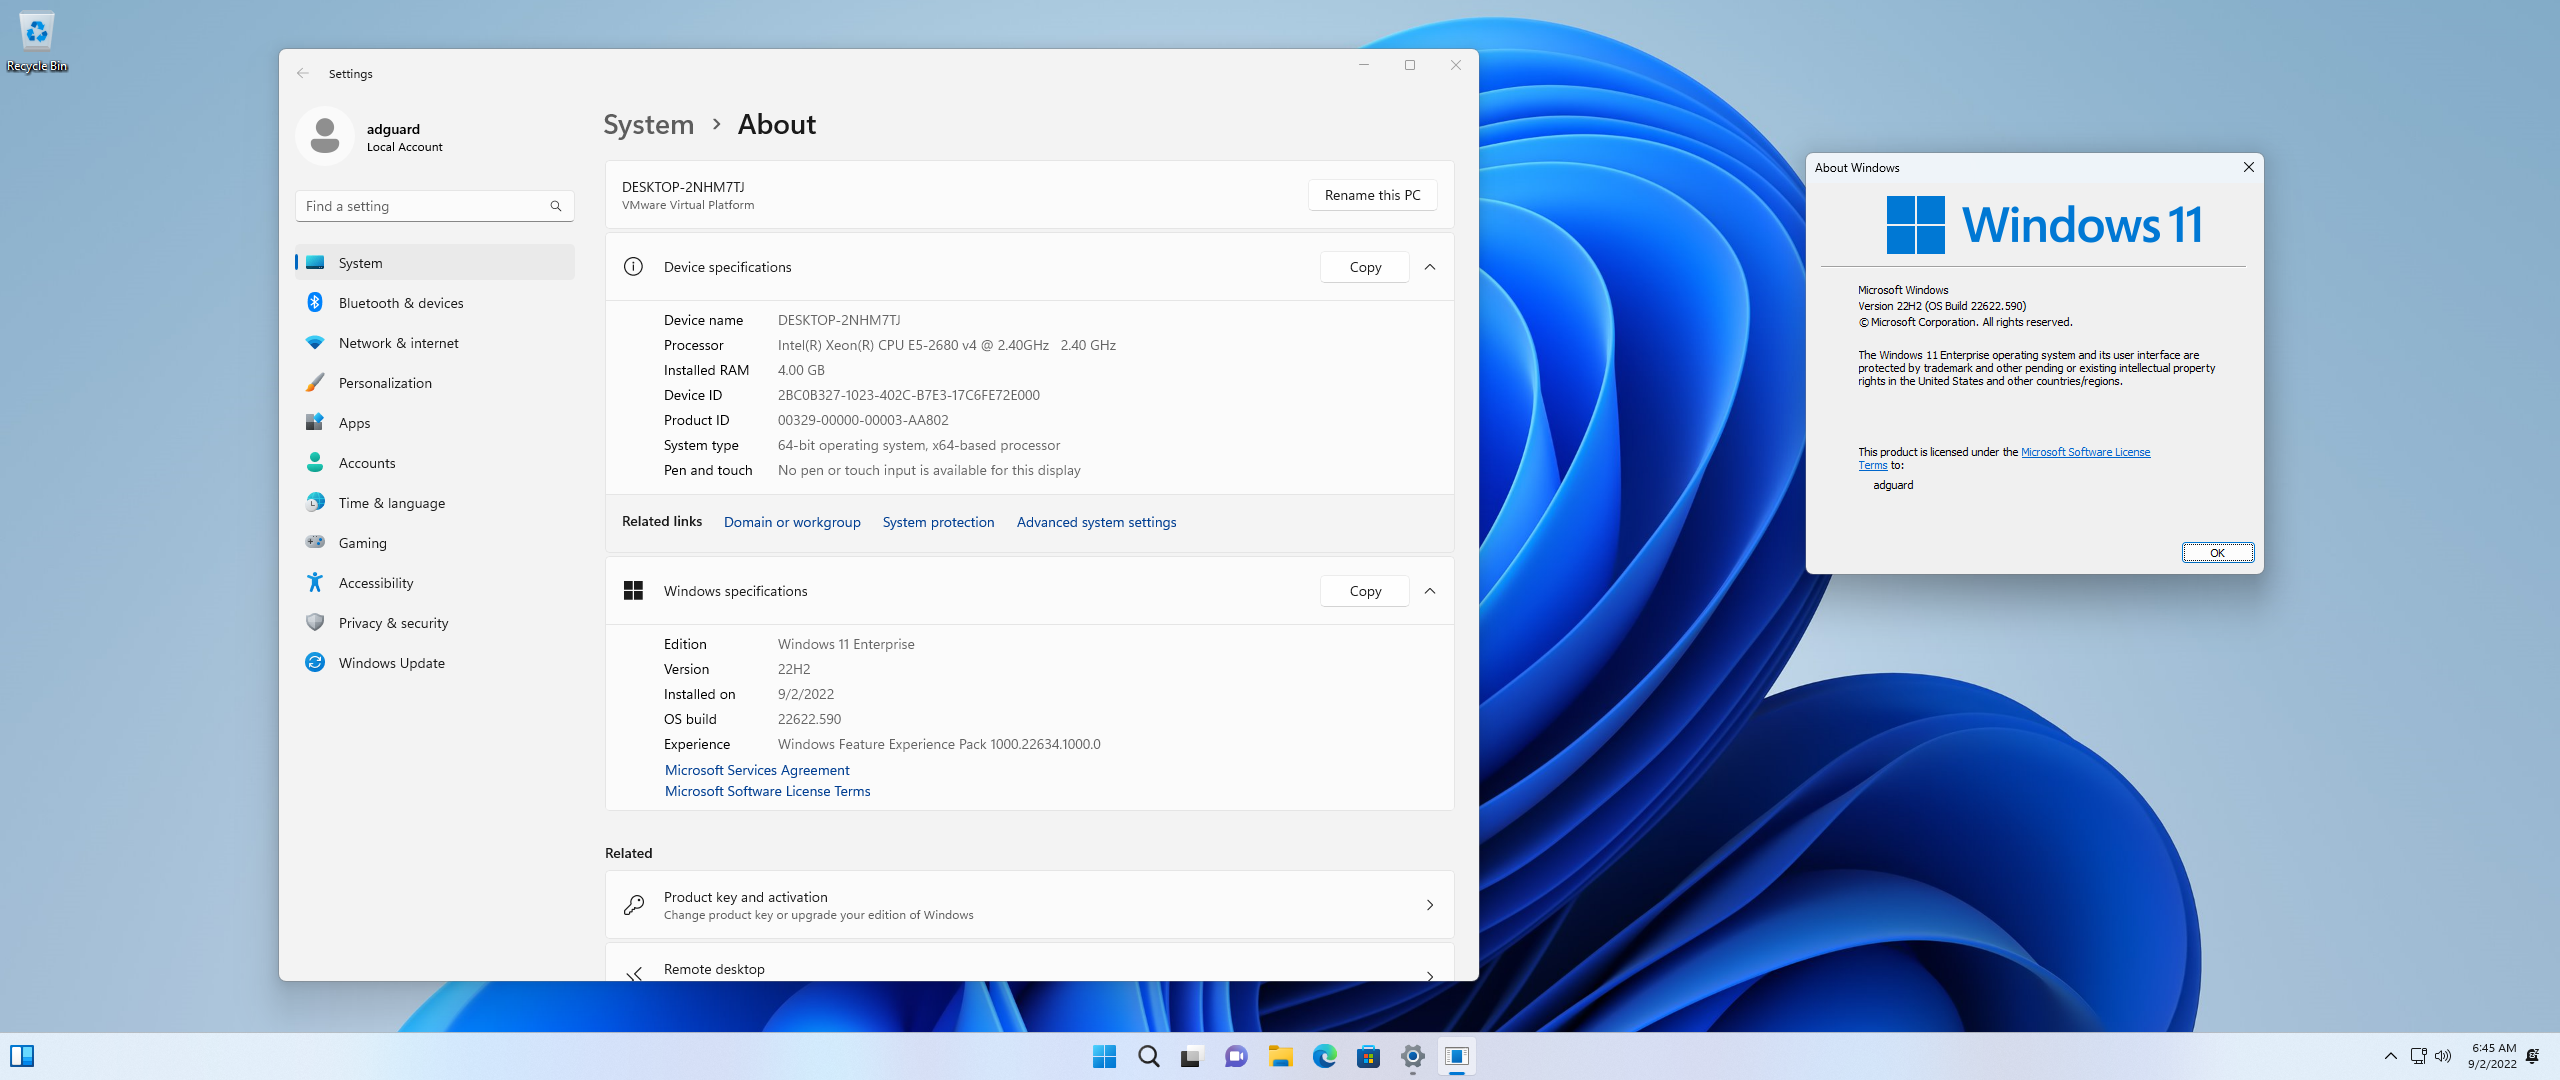
Task: Show hidden icons in system tray
Action: pos(2390,1056)
